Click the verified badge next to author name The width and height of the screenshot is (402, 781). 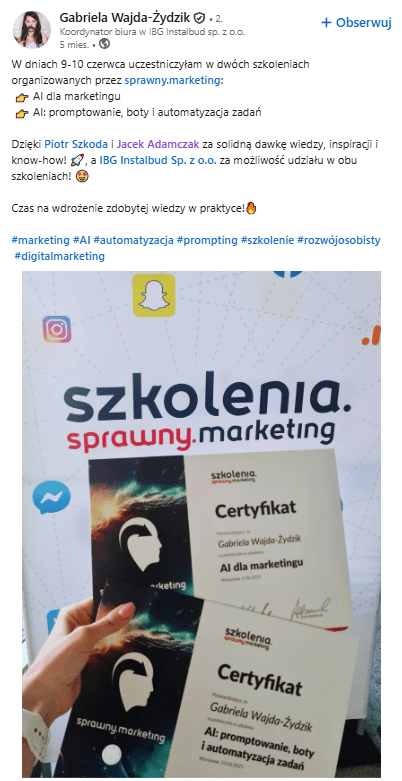[x=199, y=18]
